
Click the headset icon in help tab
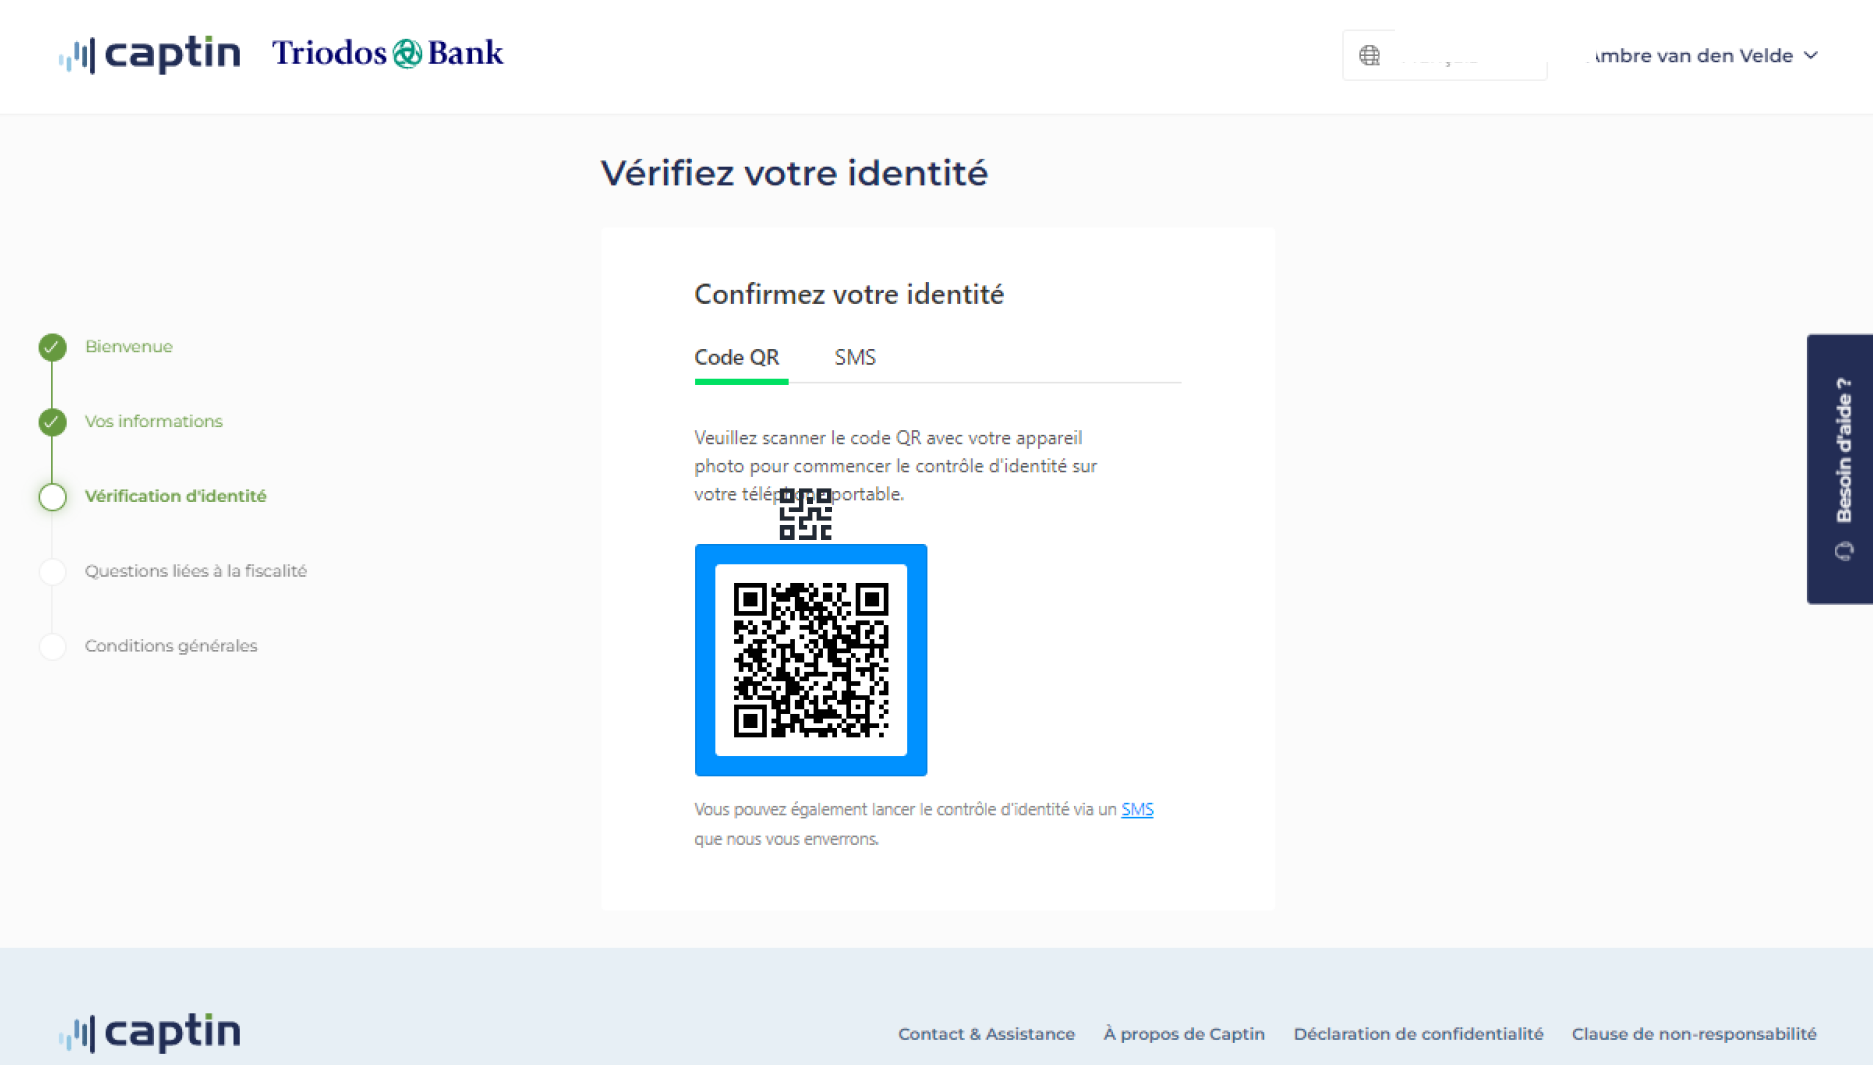click(1844, 551)
